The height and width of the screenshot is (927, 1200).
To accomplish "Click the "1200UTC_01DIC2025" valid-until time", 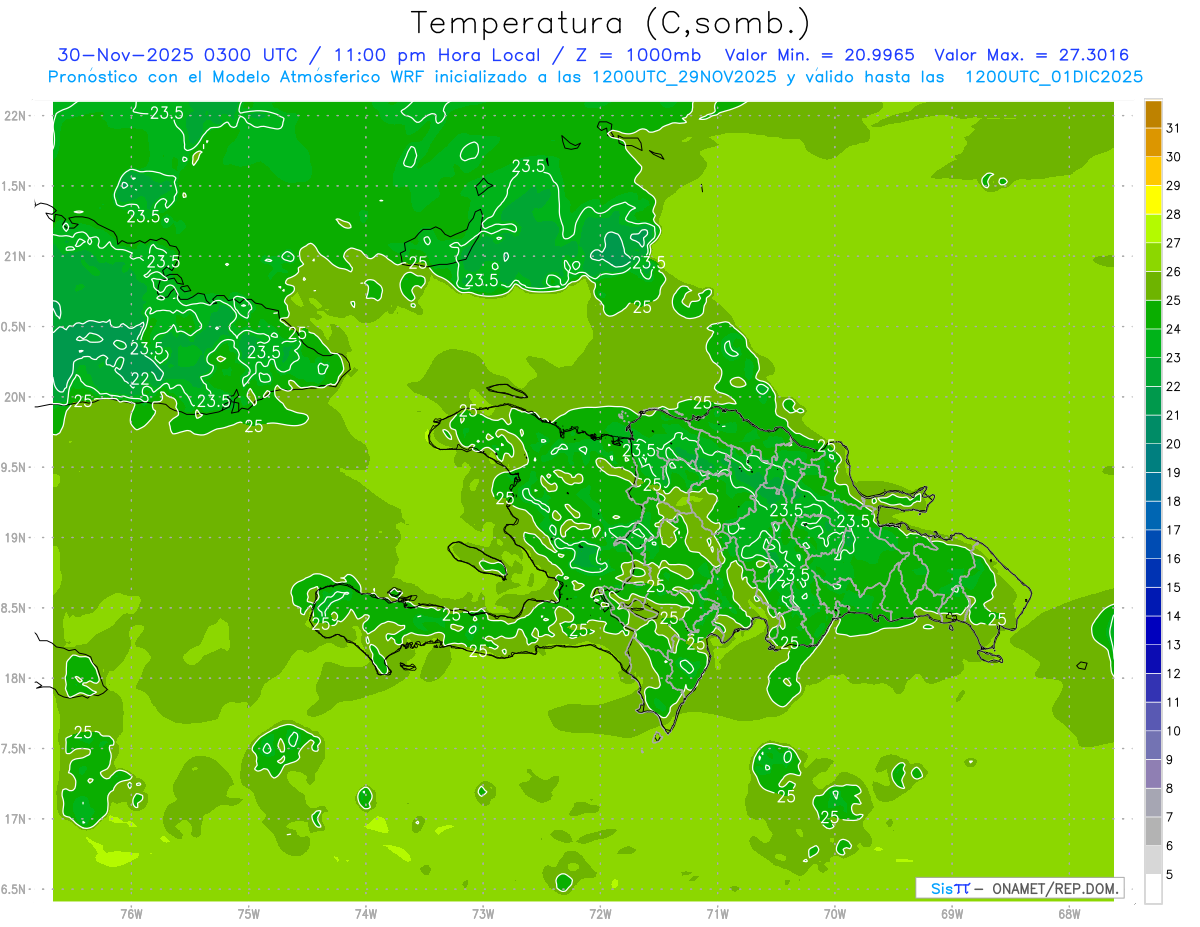I will (1053, 77).
